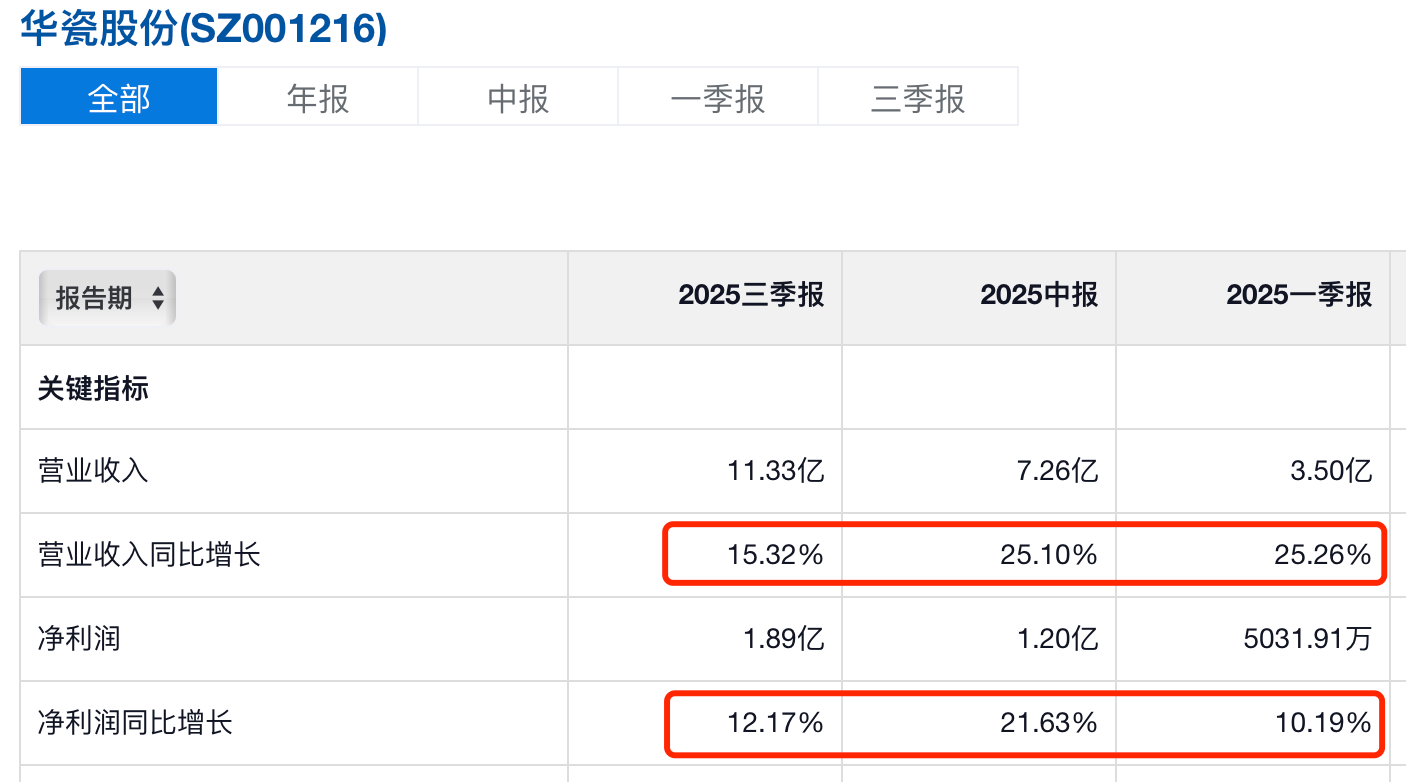The image size is (1406, 782).
Task: Click the 11.33亿 revenue cell
Action: pyautogui.click(x=776, y=471)
